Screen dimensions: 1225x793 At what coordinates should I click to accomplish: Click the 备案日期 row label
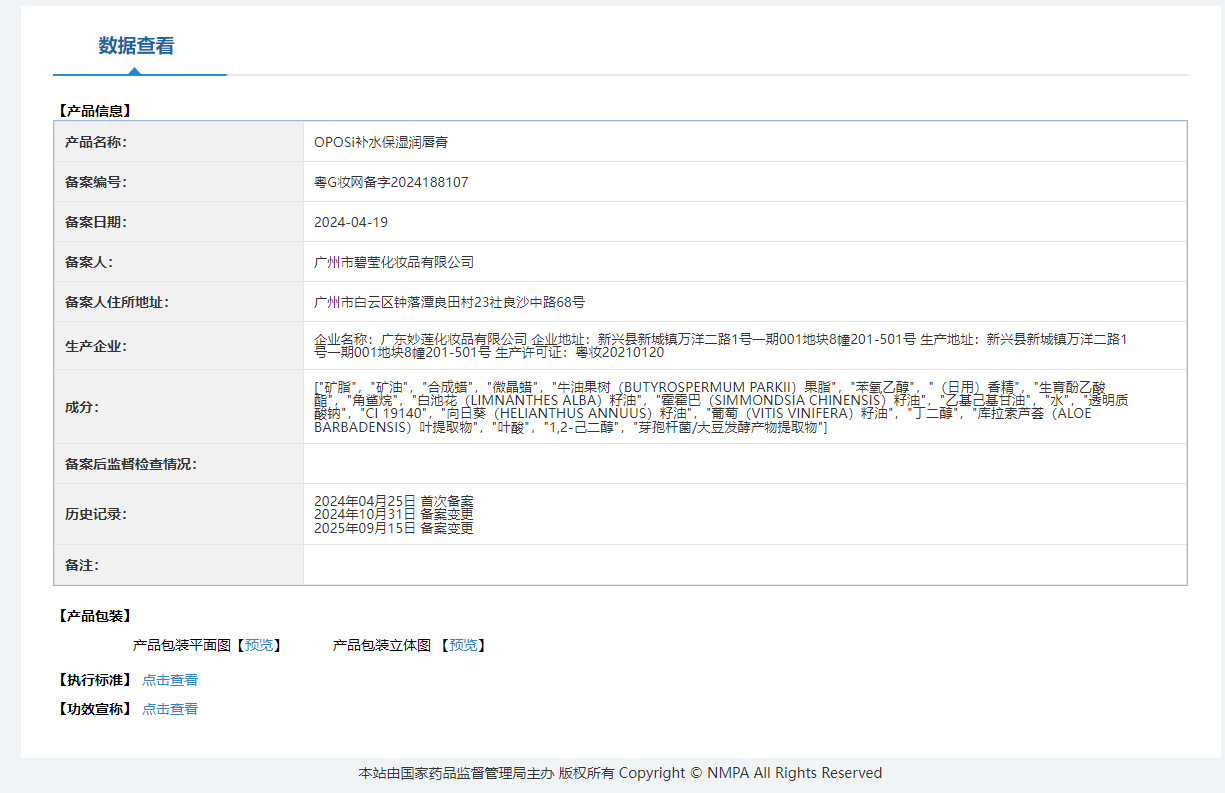pos(96,222)
